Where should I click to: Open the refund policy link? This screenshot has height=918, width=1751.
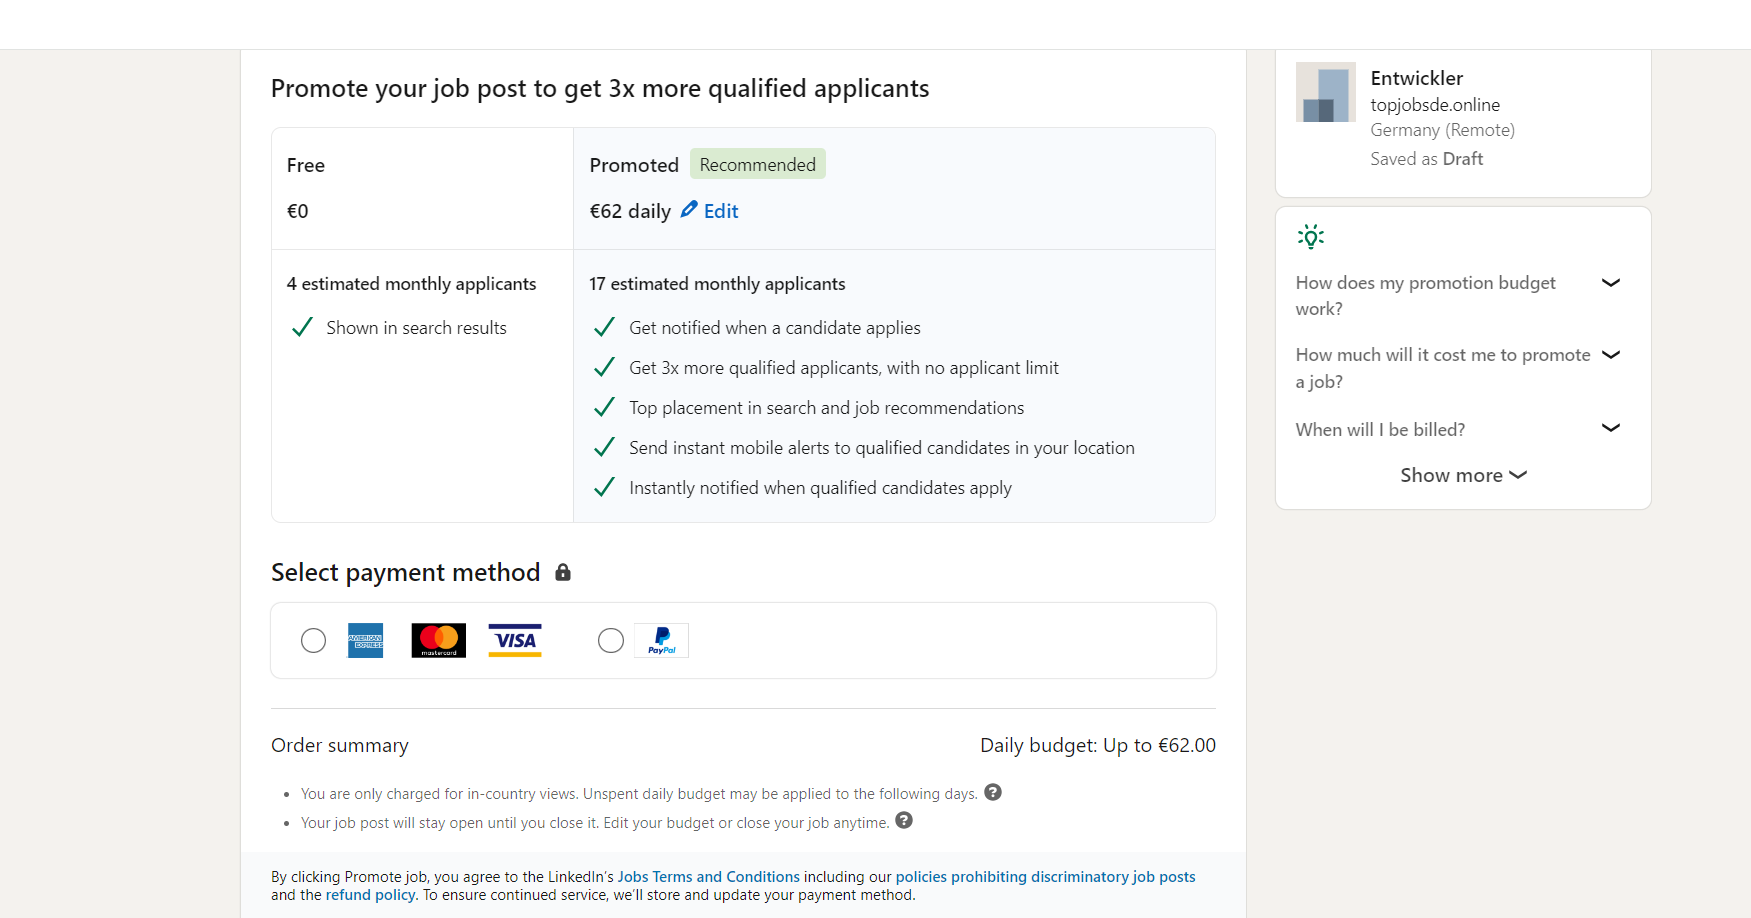[370, 895]
